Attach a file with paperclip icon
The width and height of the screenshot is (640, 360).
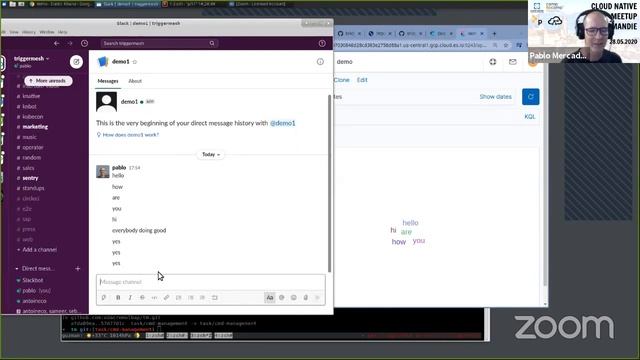(x=306, y=298)
